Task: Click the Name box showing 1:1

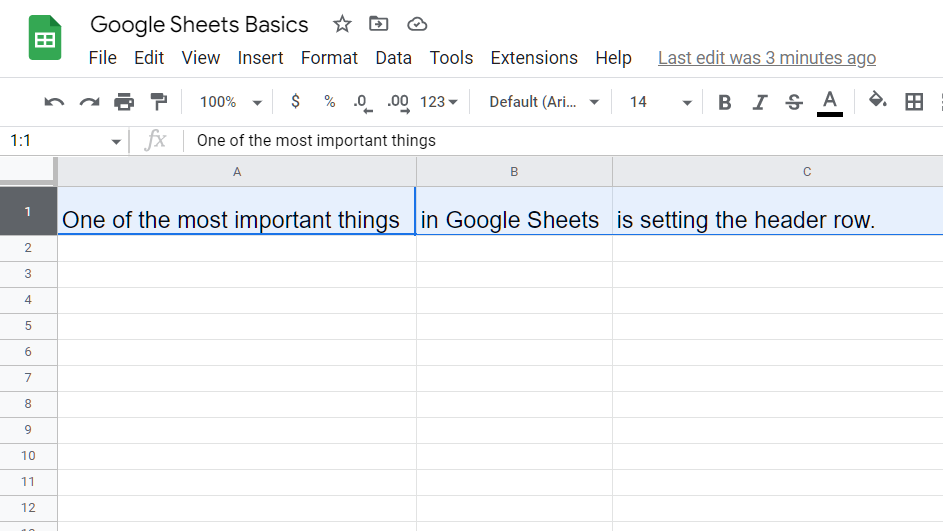Action: click(57, 141)
